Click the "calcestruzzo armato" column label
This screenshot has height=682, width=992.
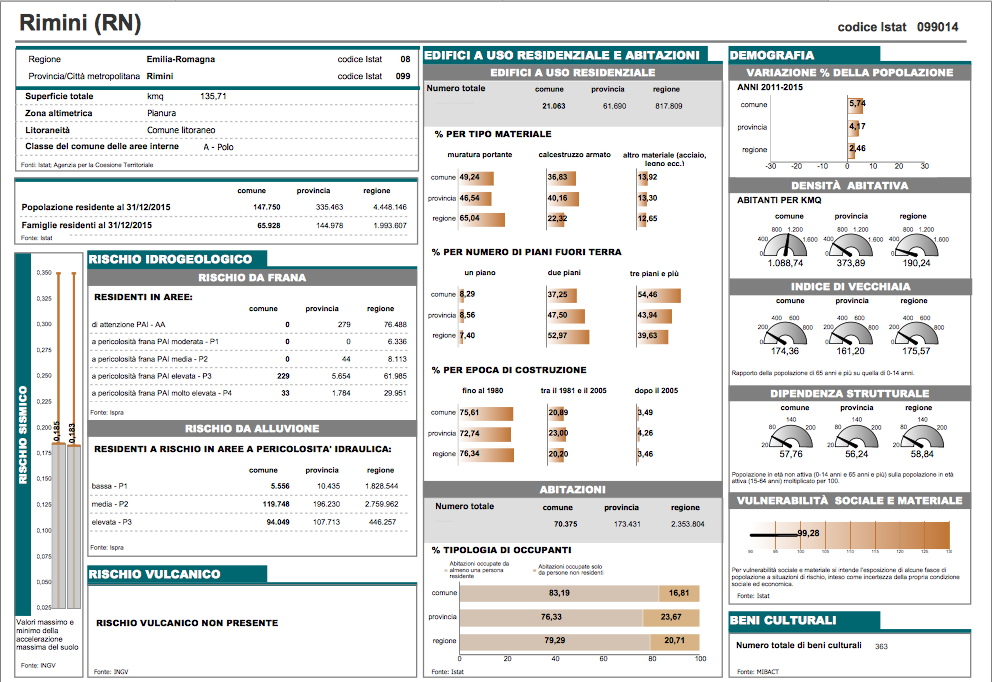click(574, 155)
